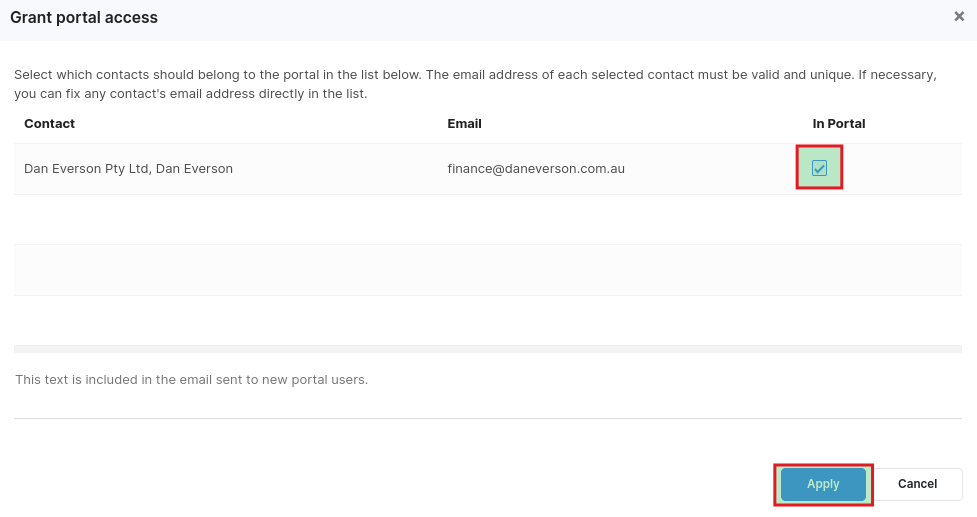Click the gray divider bar below the list

488,349
